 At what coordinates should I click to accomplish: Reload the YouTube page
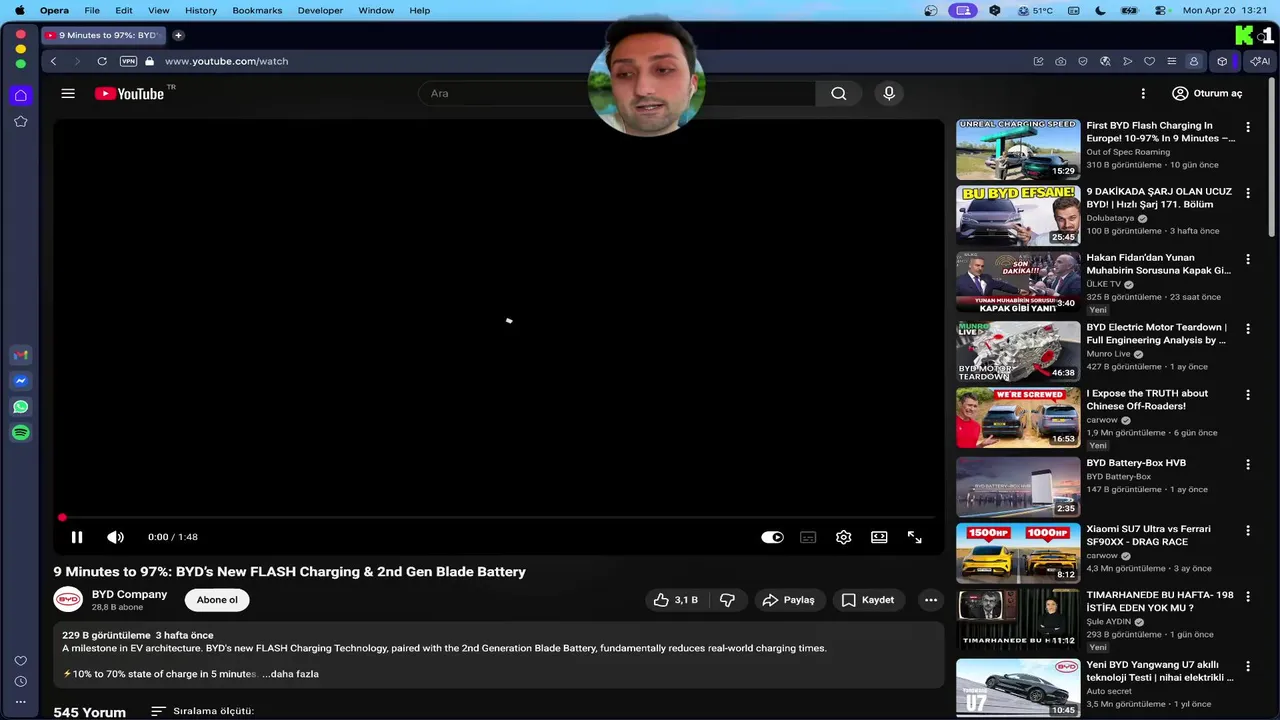[x=102, y=61]
